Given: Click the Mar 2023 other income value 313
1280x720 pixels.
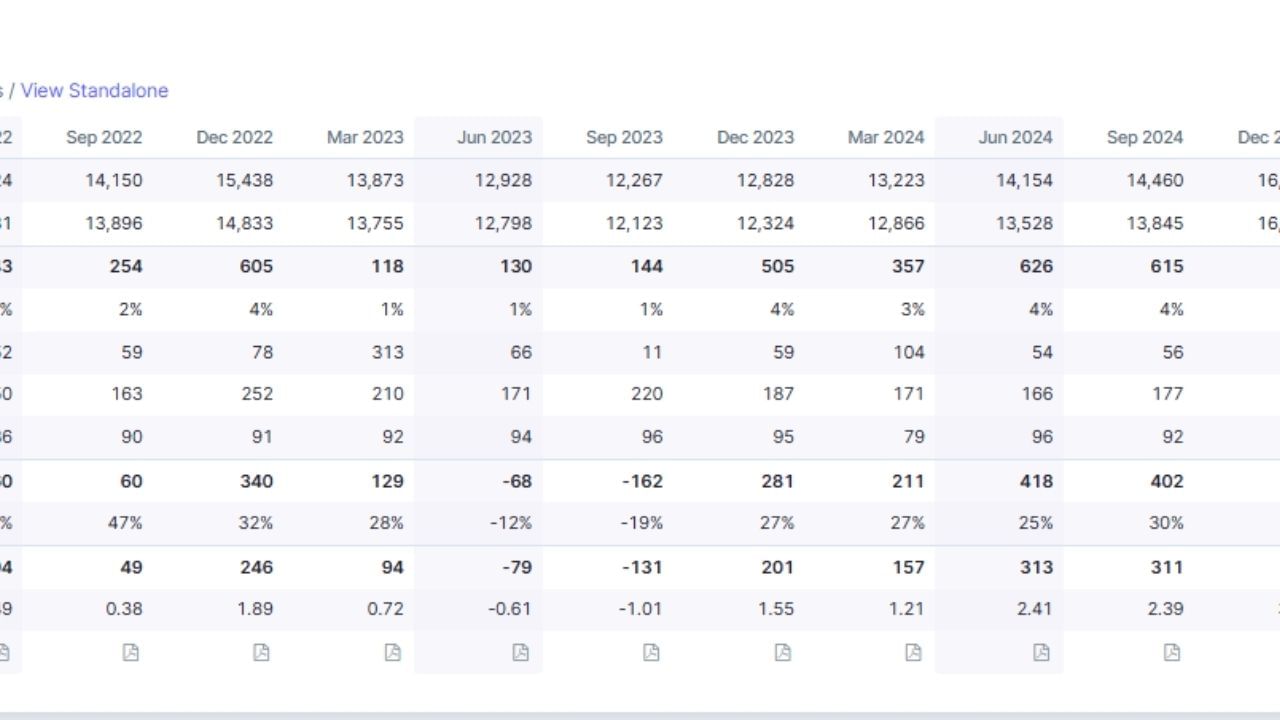Looking at the screenshot, I should pos(386,352).
